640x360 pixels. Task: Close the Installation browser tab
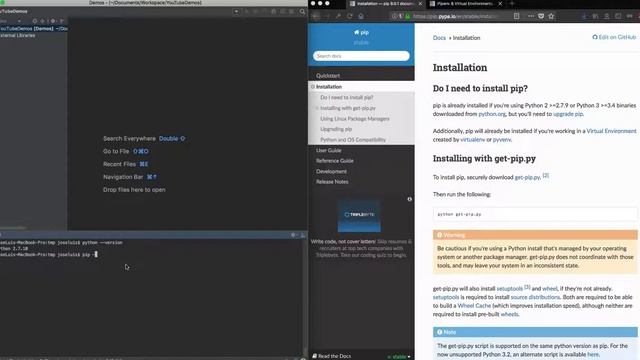(x=420, y=4)
